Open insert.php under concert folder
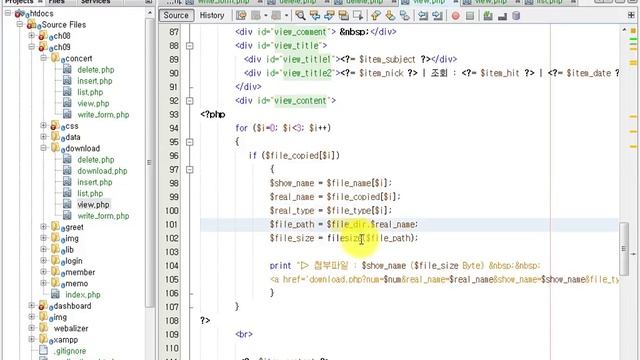 pos(95,81)
